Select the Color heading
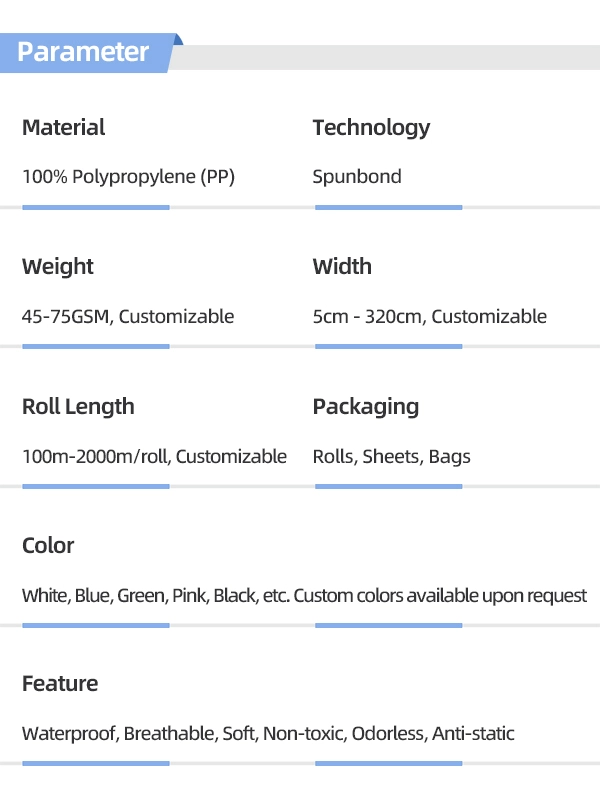The image size is (600, 800). tap(48, 545)
